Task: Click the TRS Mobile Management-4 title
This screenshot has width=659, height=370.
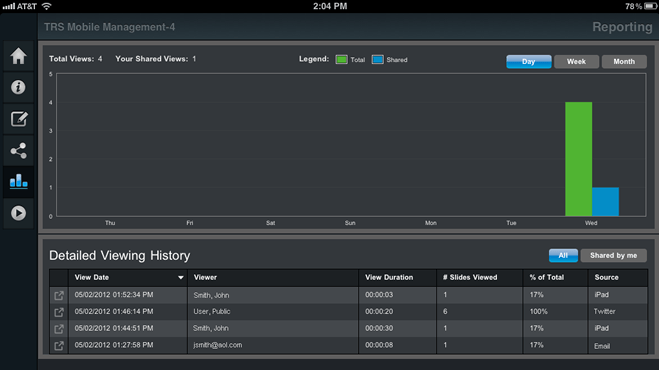Action: tap(110, 27)
